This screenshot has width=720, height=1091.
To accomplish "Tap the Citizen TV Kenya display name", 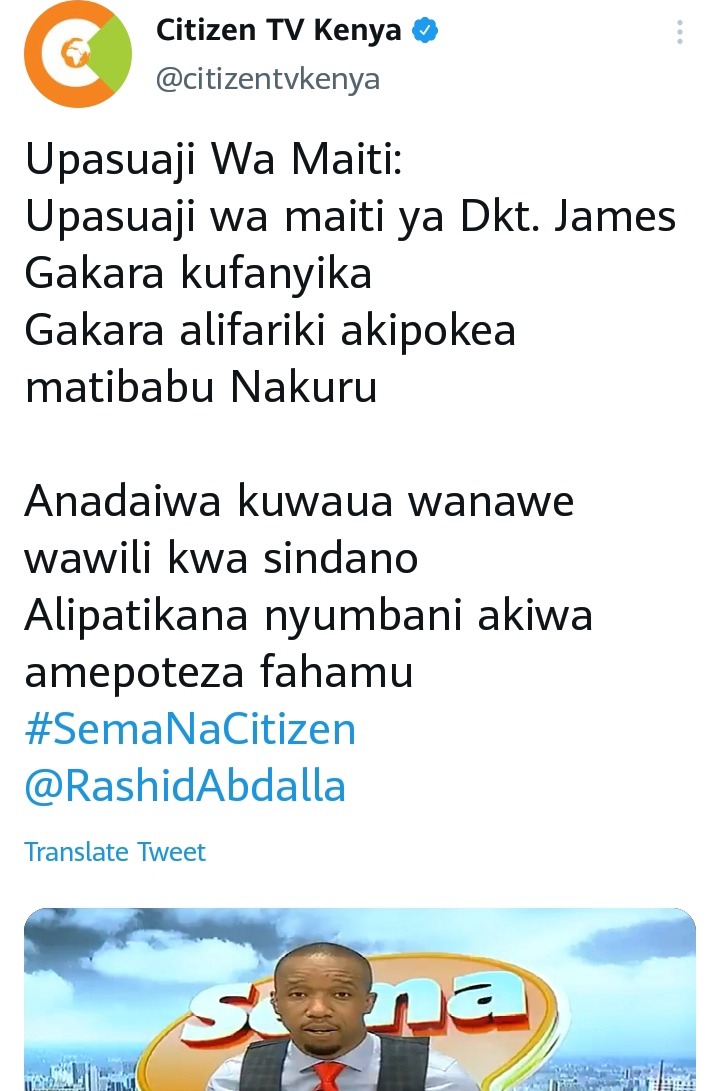I will click(278, 31).
